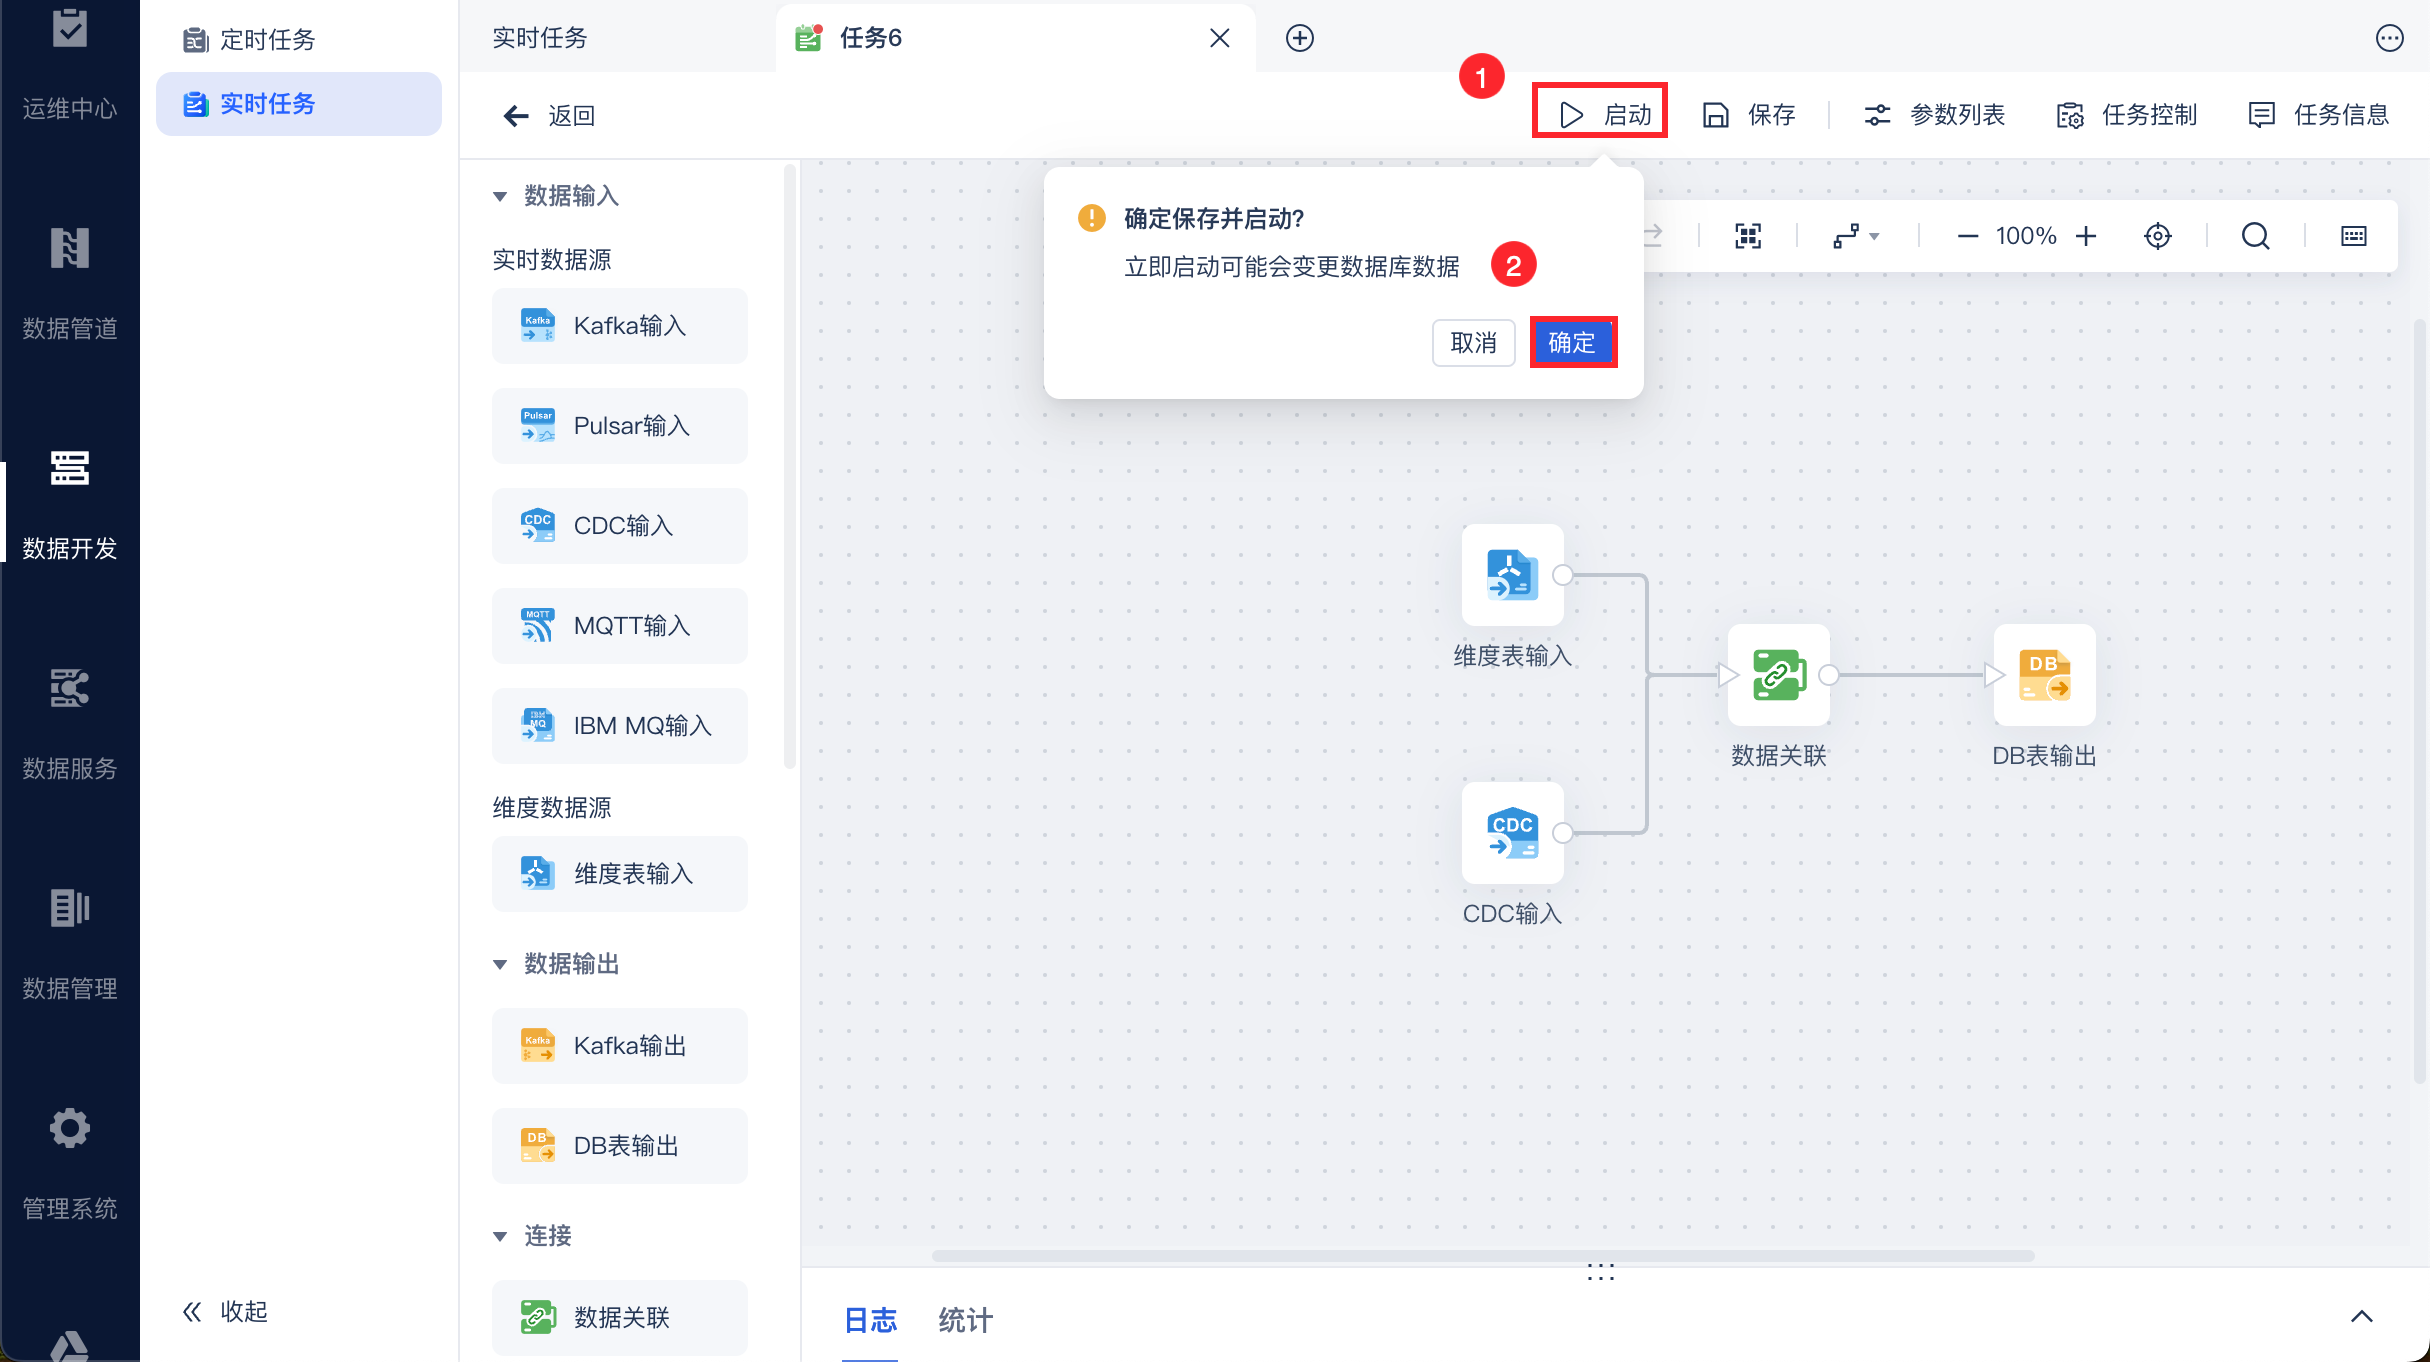
Task: Switch to the 统计 tab
Action: pos(965,1320)
